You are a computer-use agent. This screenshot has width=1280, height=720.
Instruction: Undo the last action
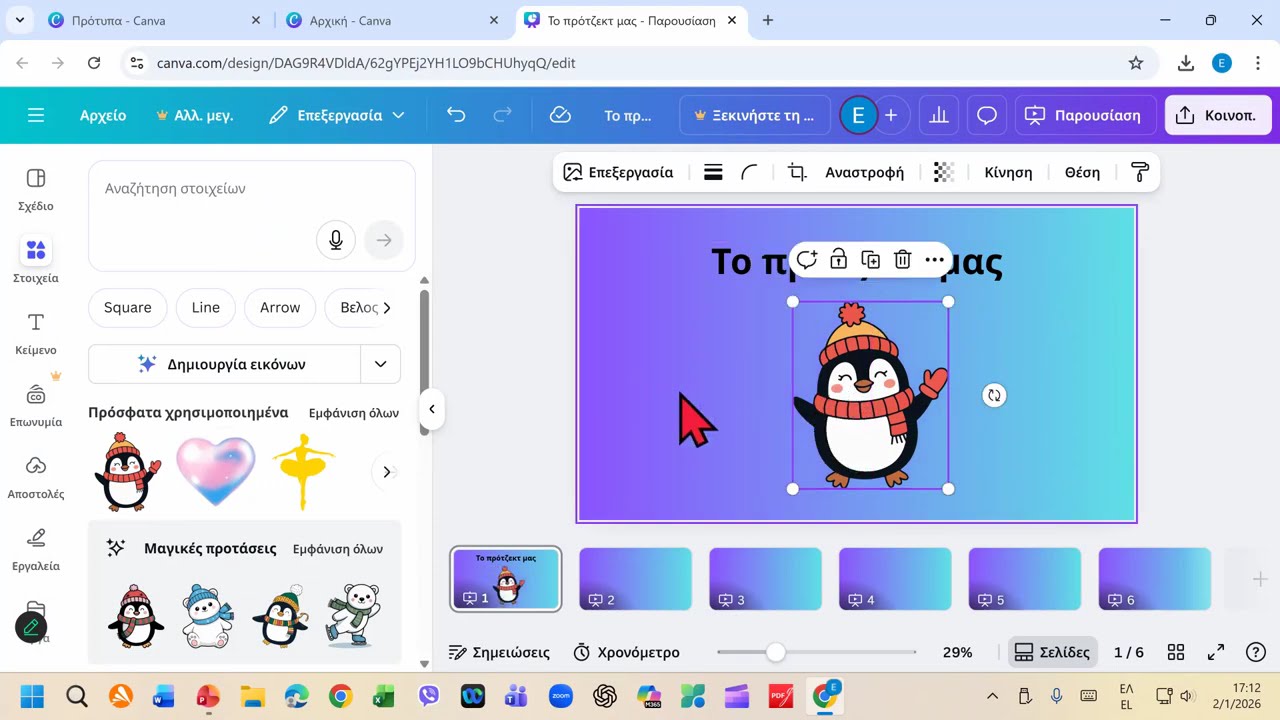point(456,115)
